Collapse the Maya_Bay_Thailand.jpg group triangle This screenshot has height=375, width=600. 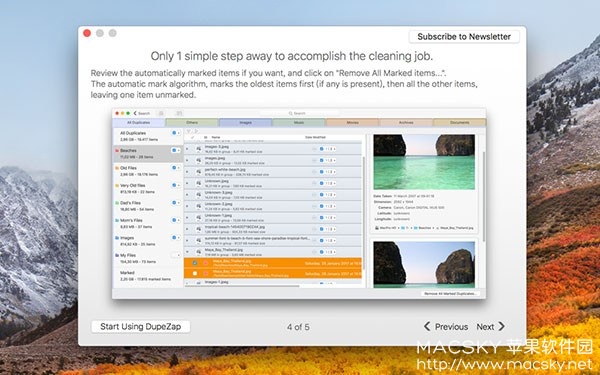click(187, 252)
